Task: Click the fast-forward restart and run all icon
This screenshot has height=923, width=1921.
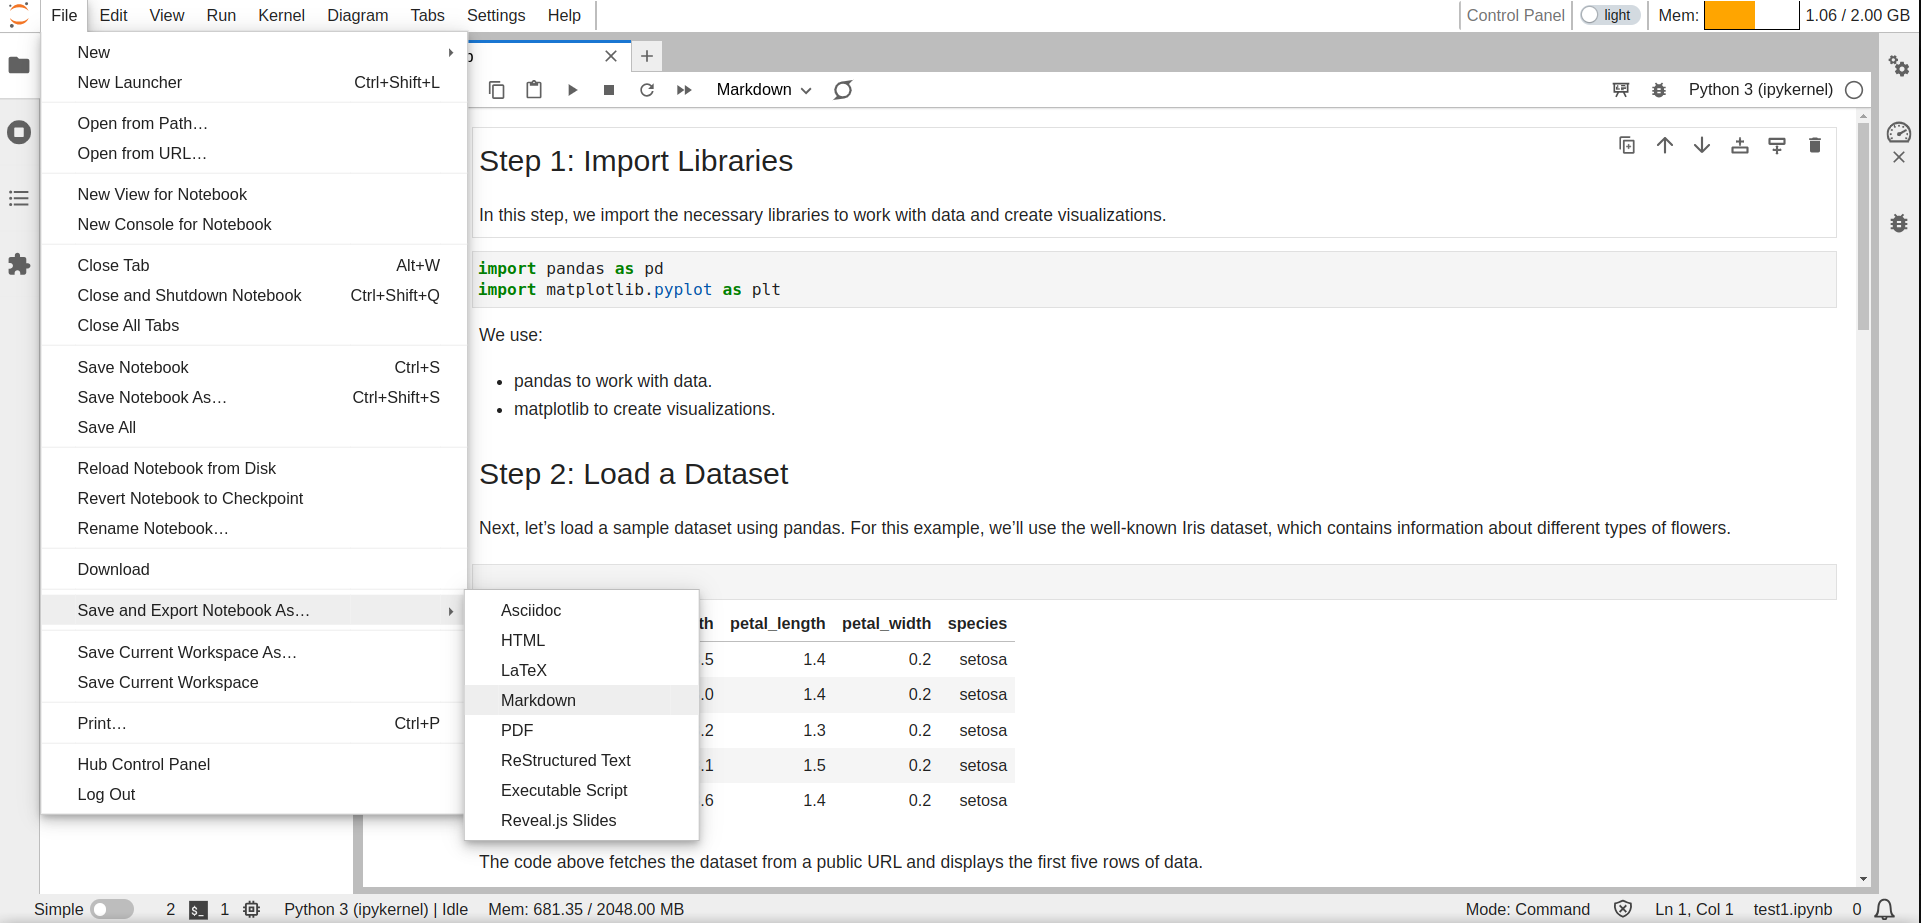Action: coord(684,90)
